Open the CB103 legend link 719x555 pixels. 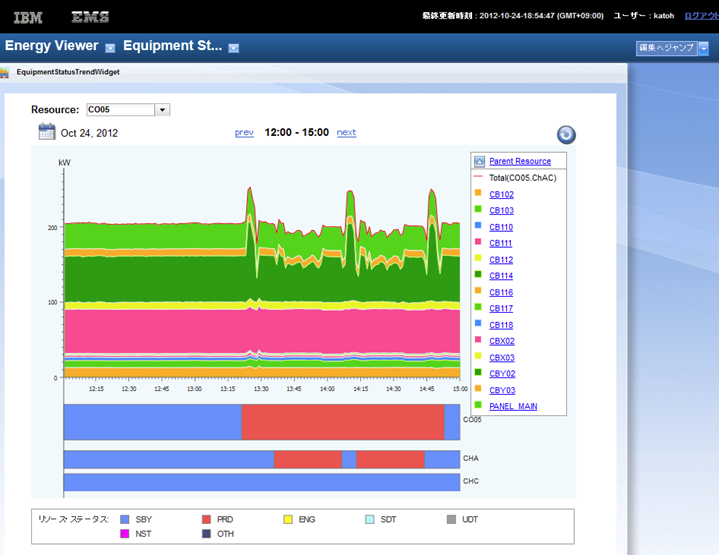coord(501,211)
